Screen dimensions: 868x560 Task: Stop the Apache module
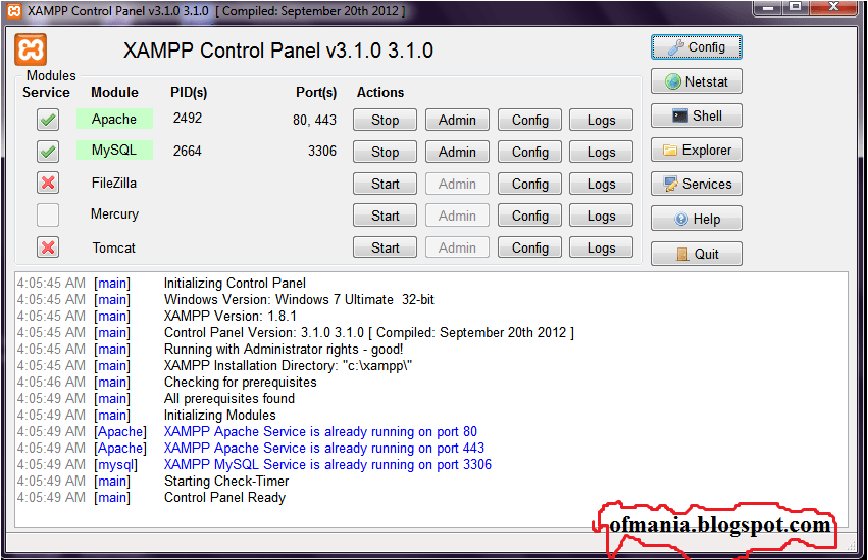pyautogui.click(x=385, y=120)
